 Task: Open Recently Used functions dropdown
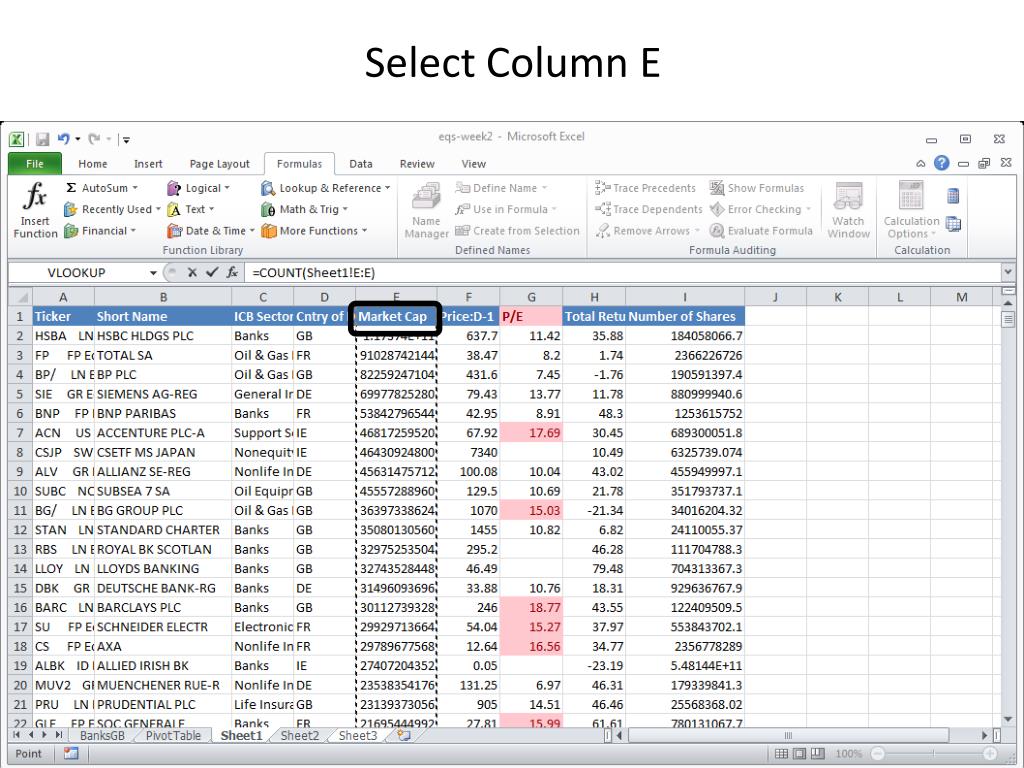[112, 210]
